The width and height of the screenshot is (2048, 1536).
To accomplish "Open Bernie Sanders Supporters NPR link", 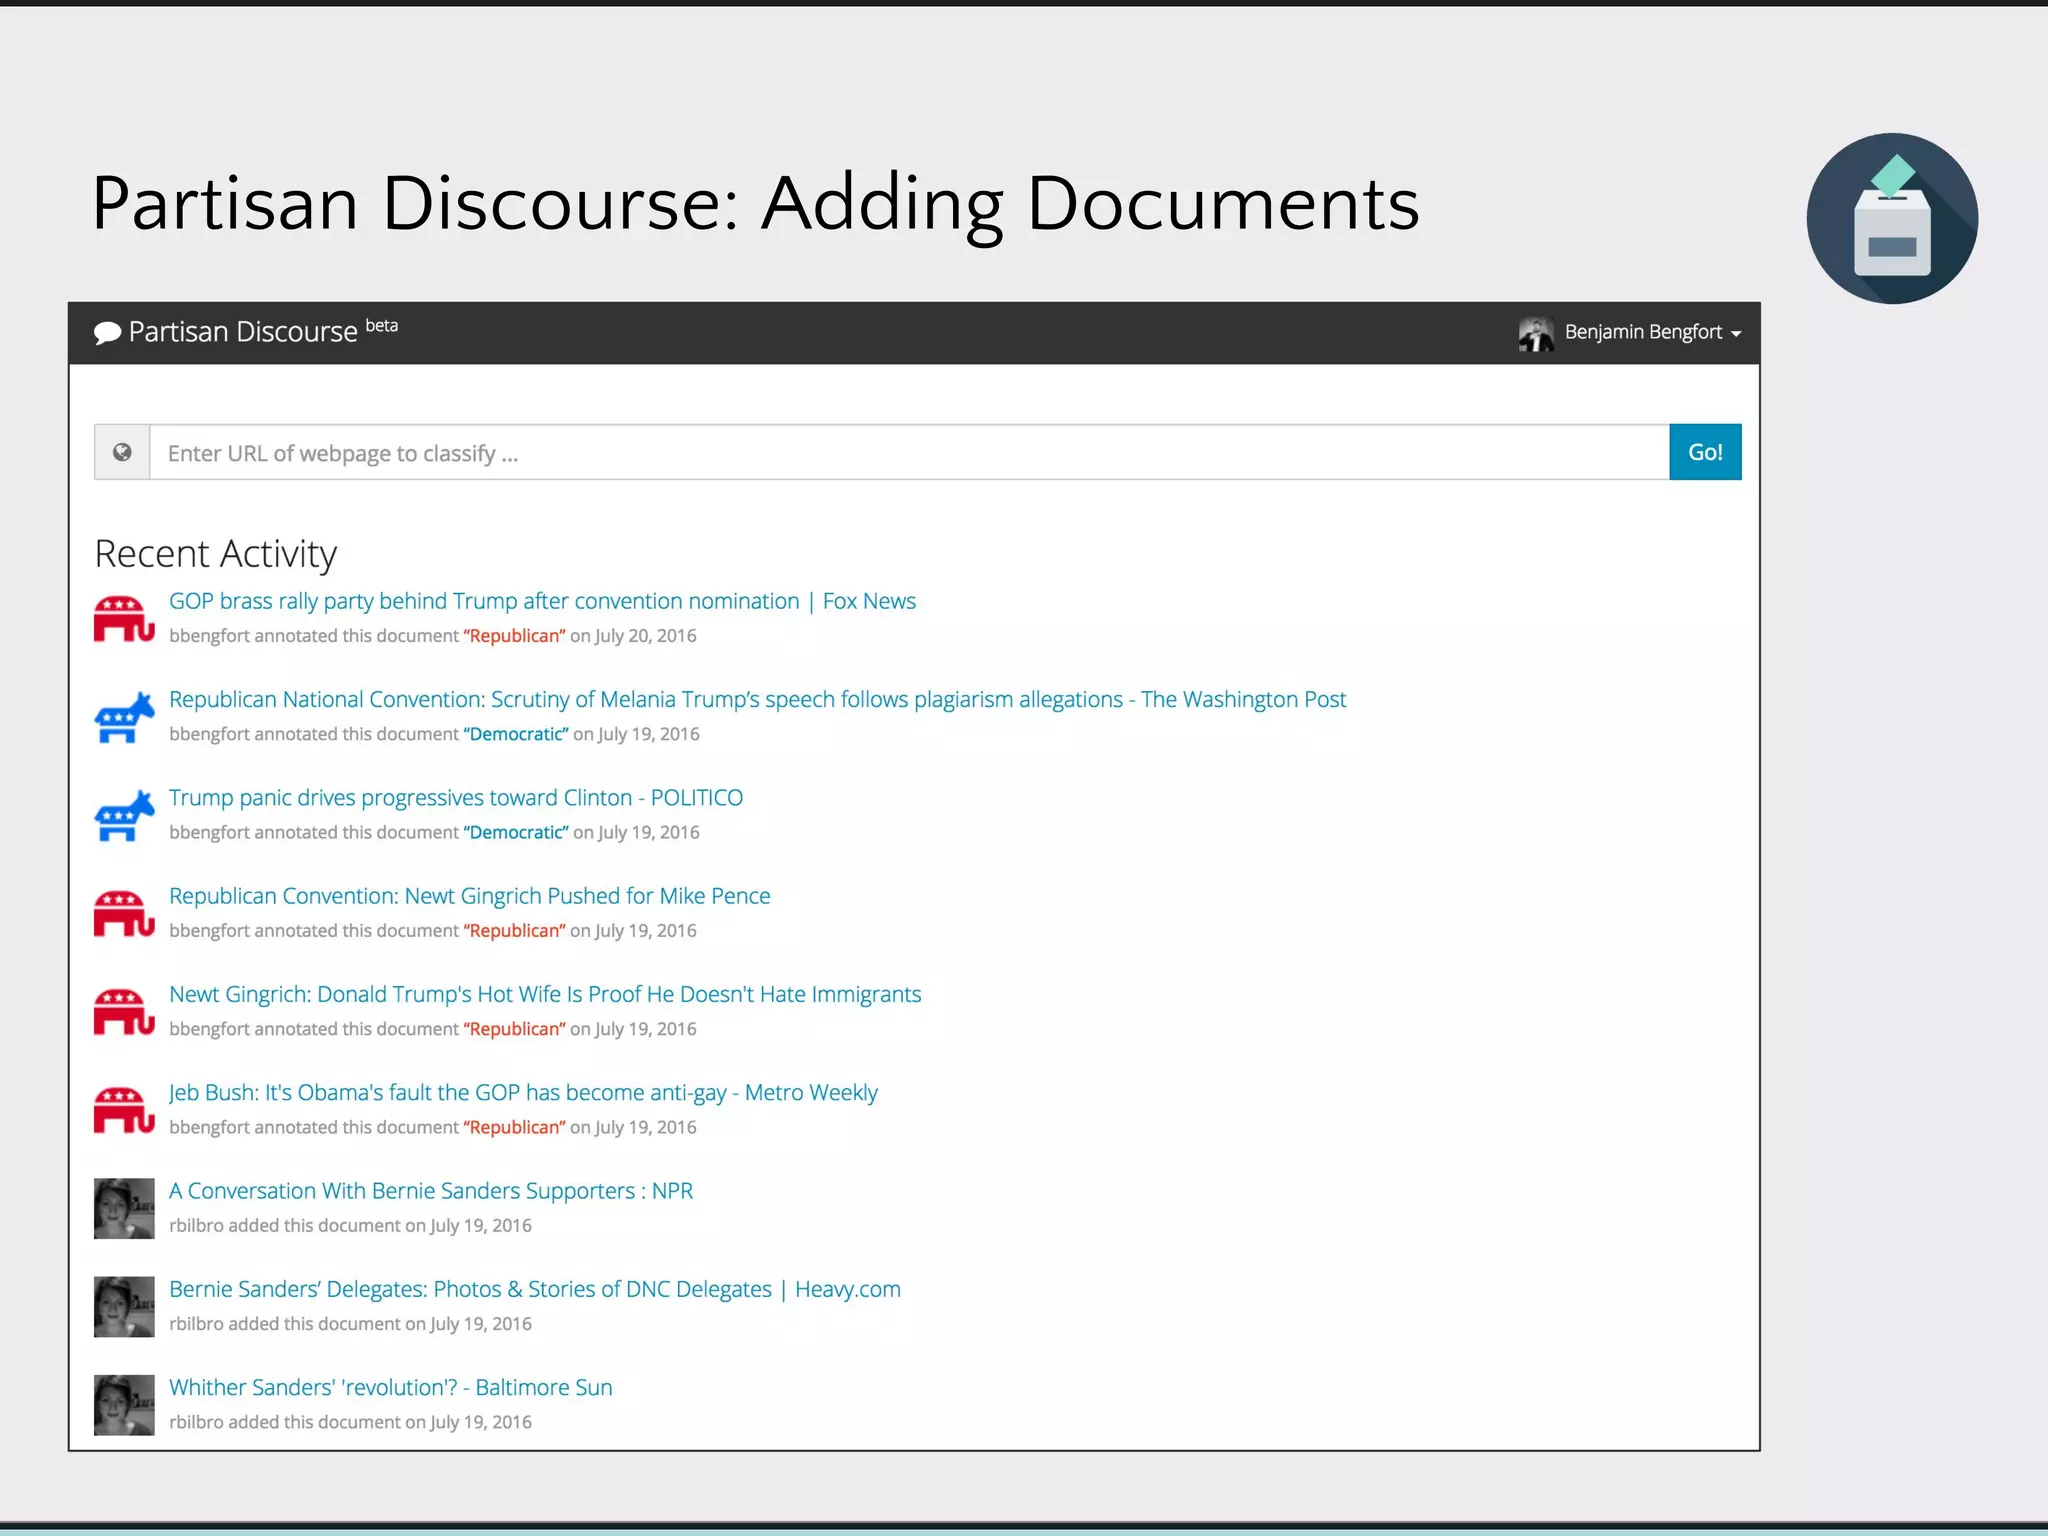I will click(x=431, y=1191).
